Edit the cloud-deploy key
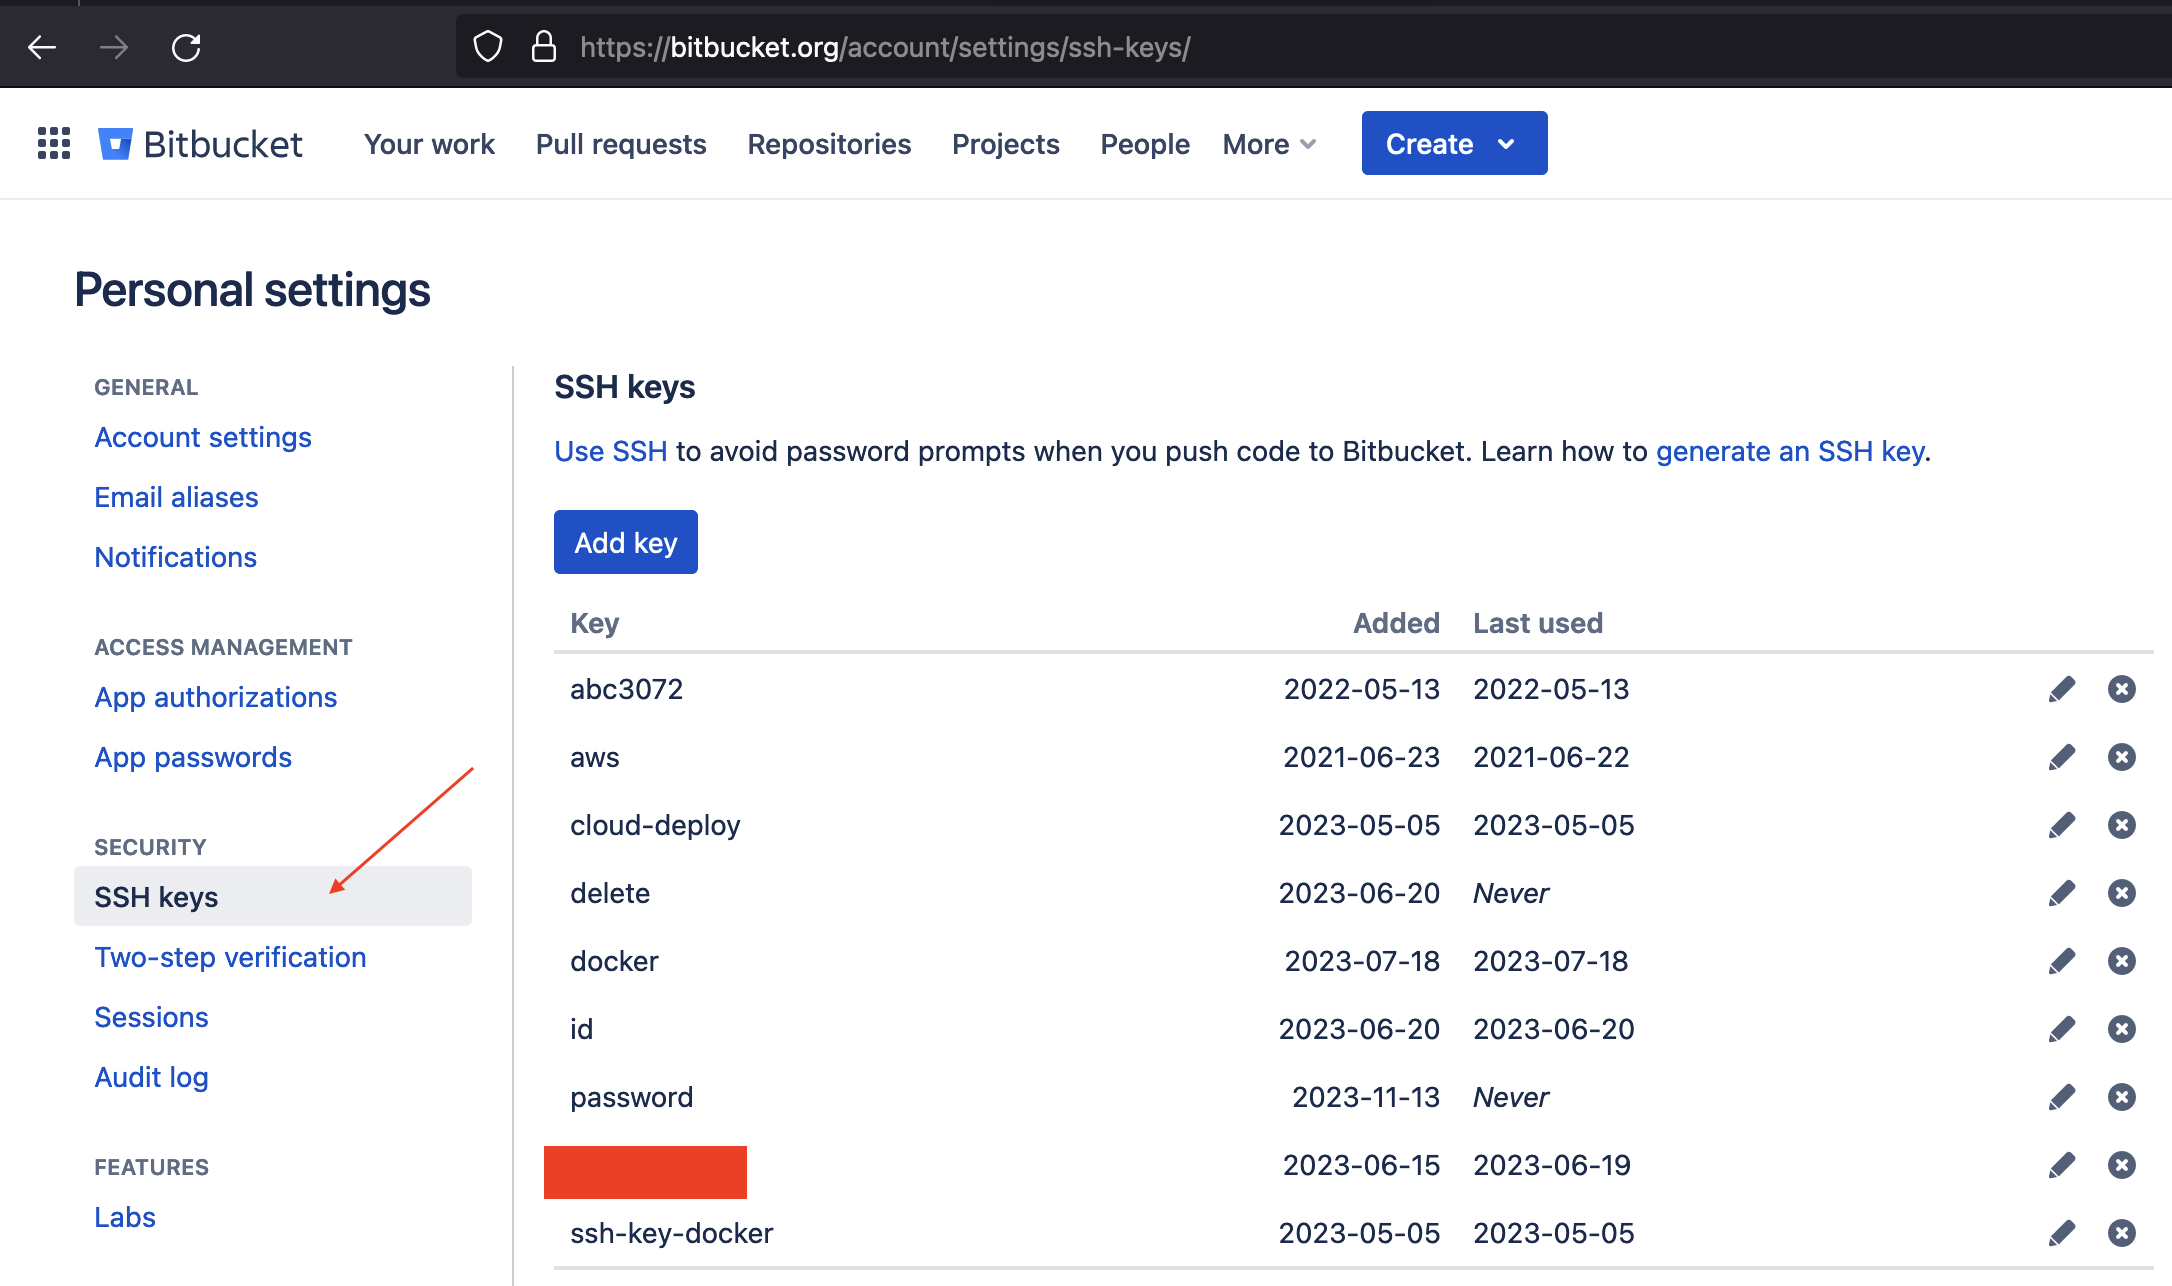2172x1286 pixels. [2061, 825]
